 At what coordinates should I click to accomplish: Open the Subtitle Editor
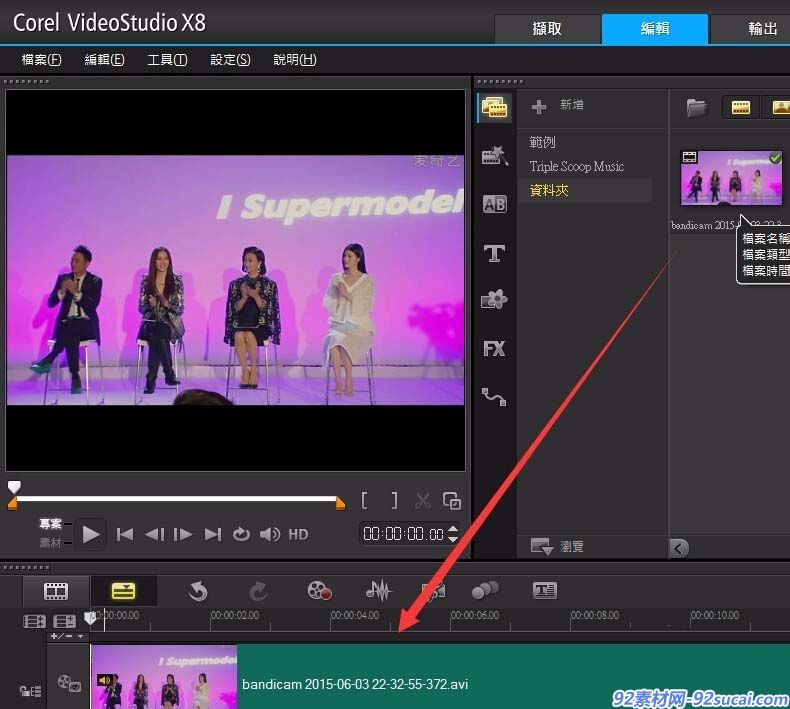click(x=545, y=591)
